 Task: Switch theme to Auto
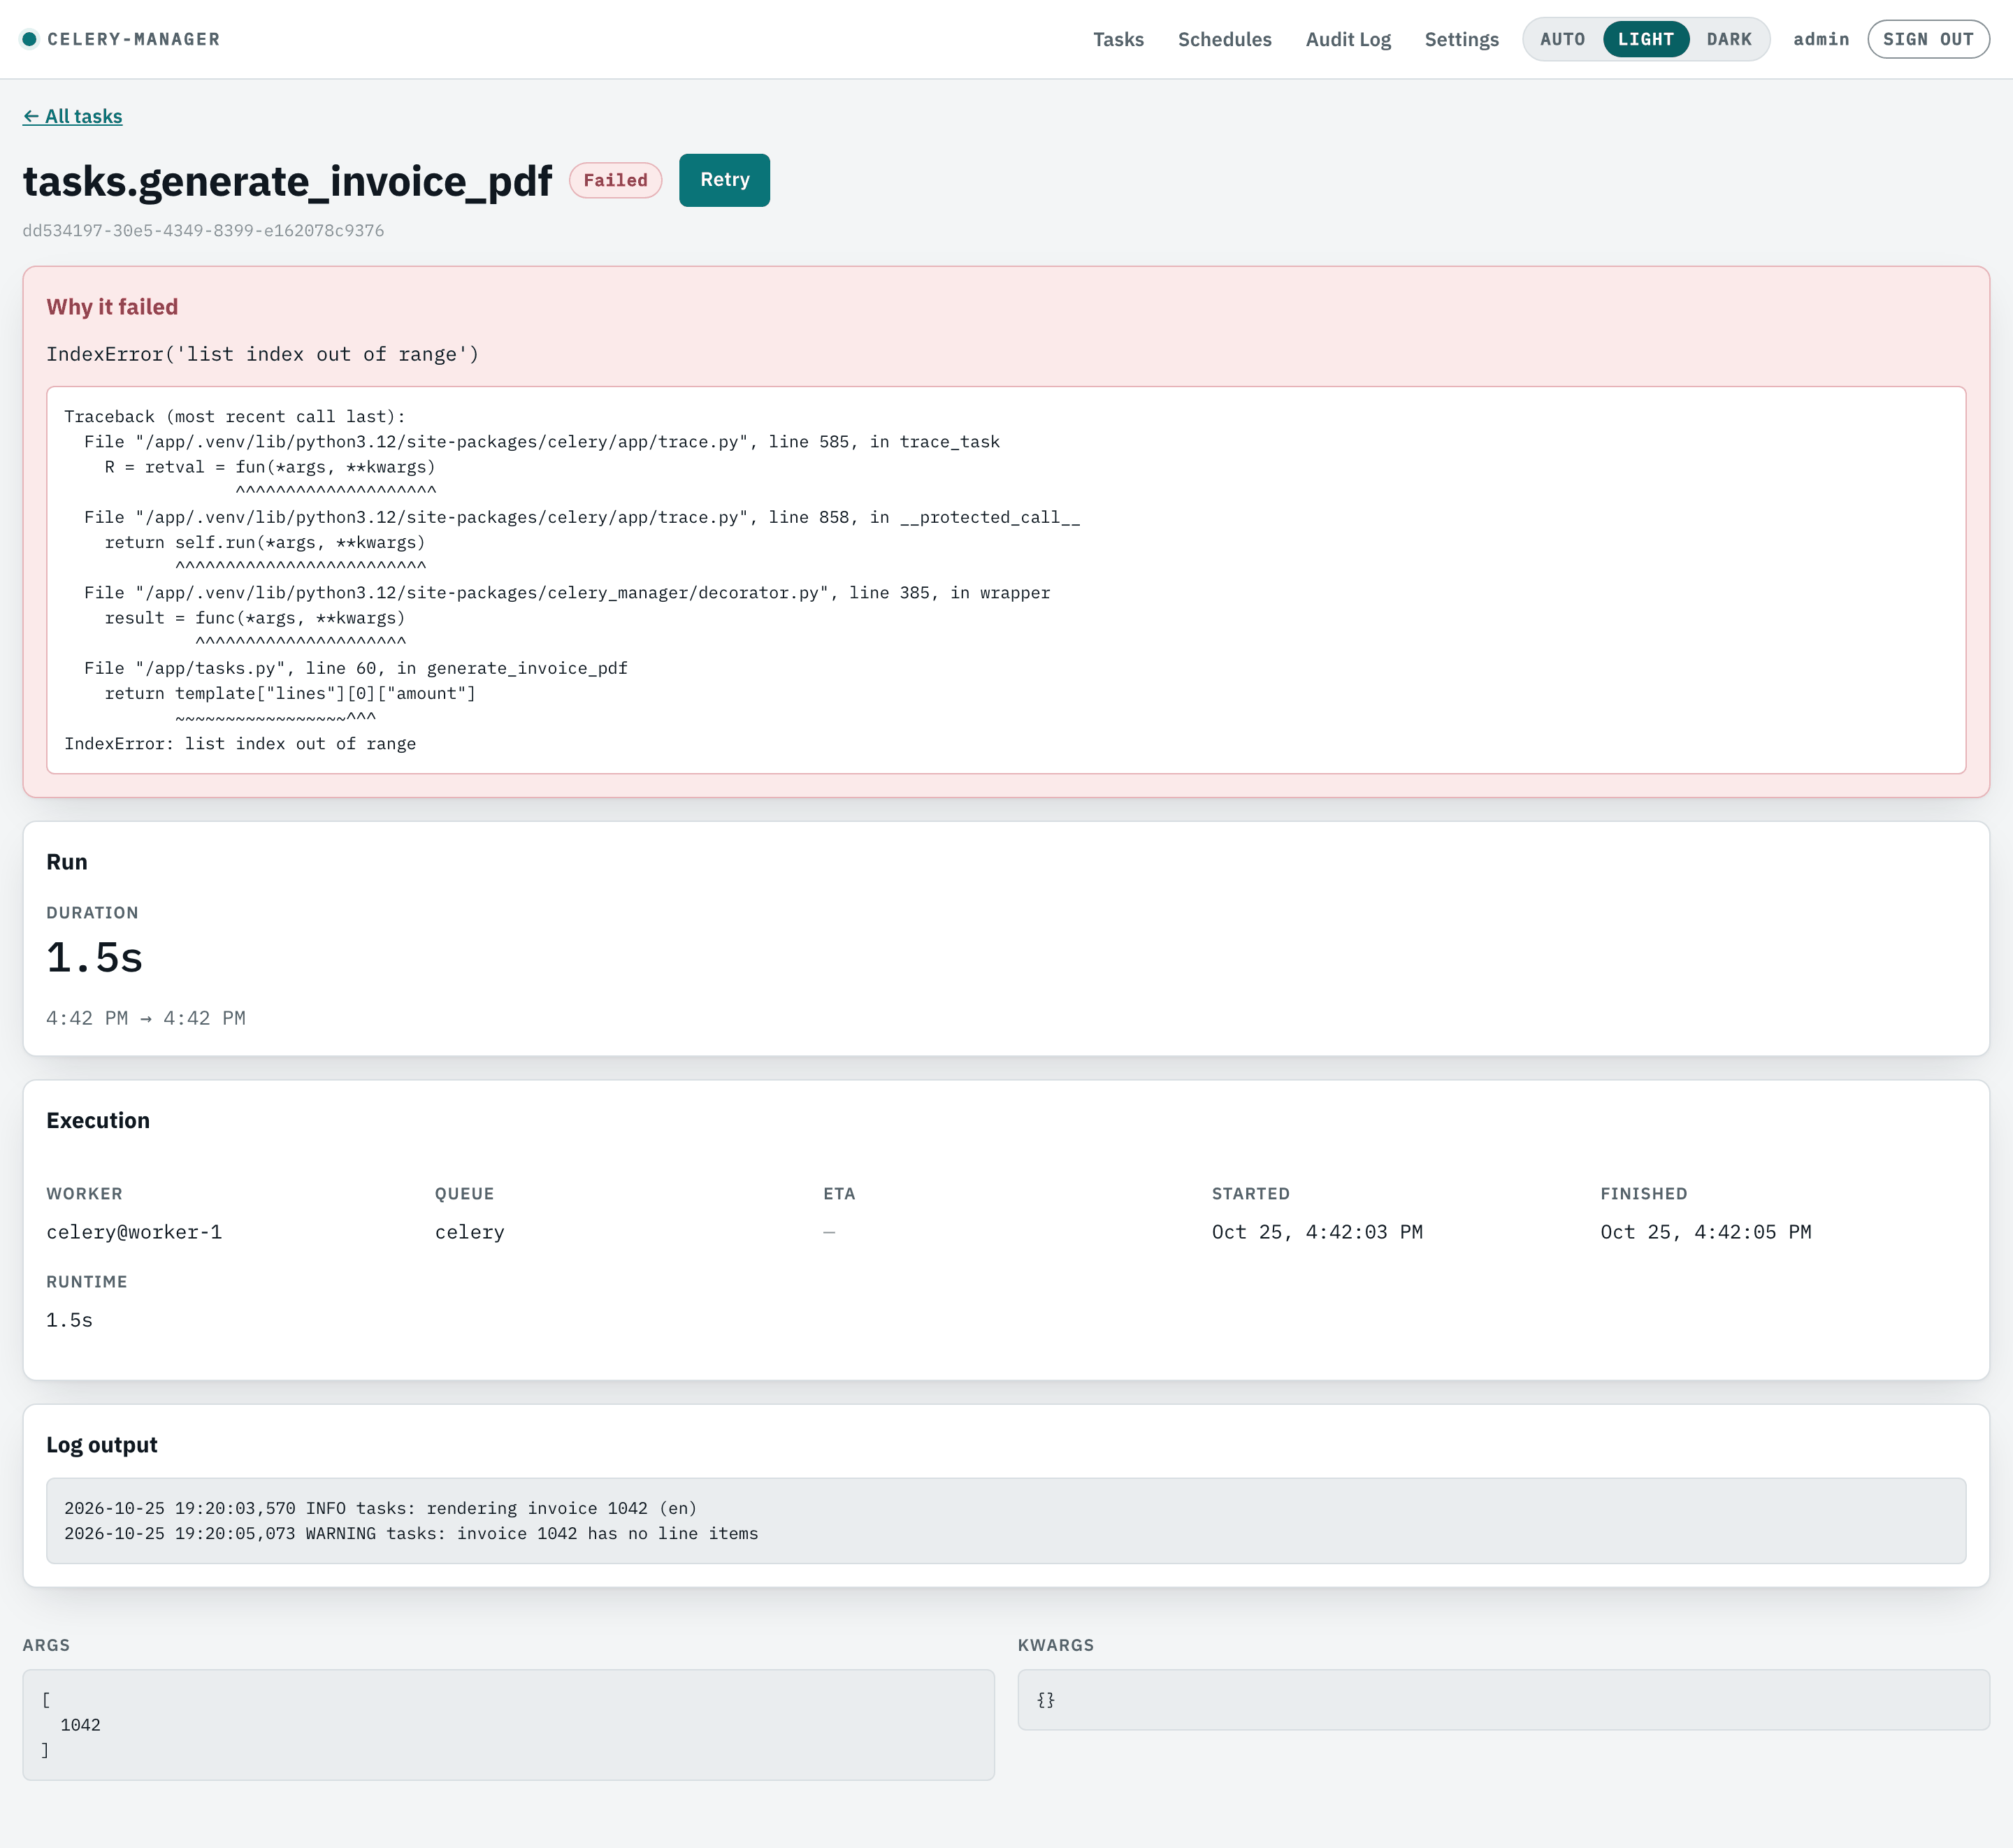(x=1562, y=39)
